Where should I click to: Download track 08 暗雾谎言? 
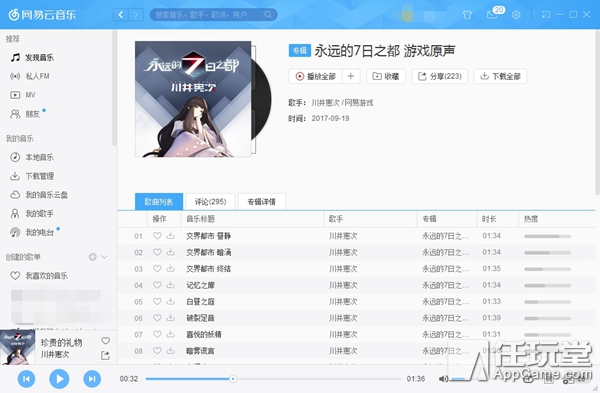(171, 351)
